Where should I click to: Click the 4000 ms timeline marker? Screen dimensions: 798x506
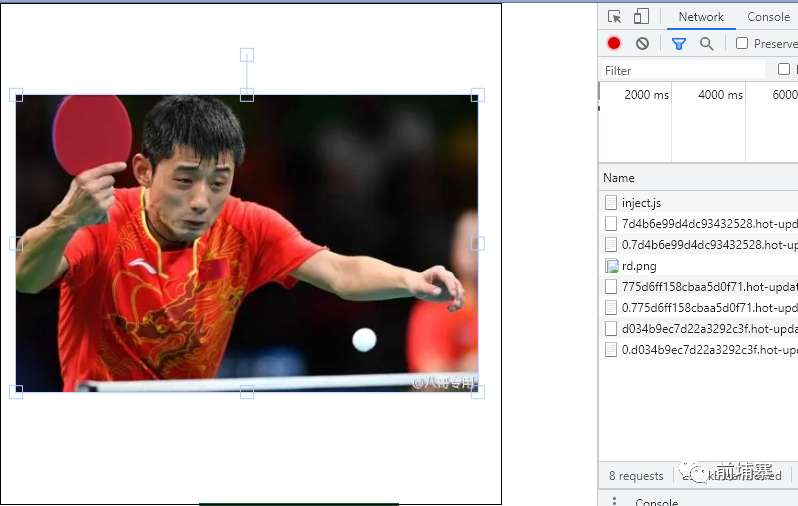click(720, 95)
